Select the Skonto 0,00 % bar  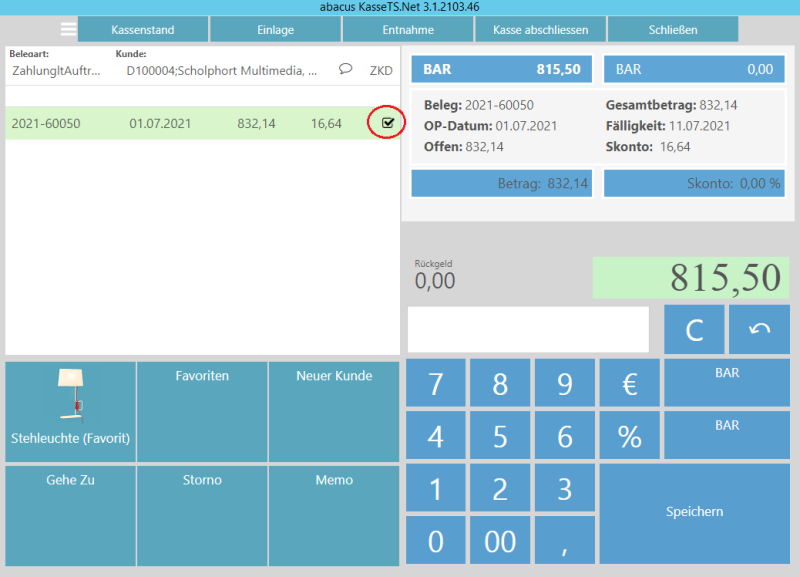click(x=695, y=184)
